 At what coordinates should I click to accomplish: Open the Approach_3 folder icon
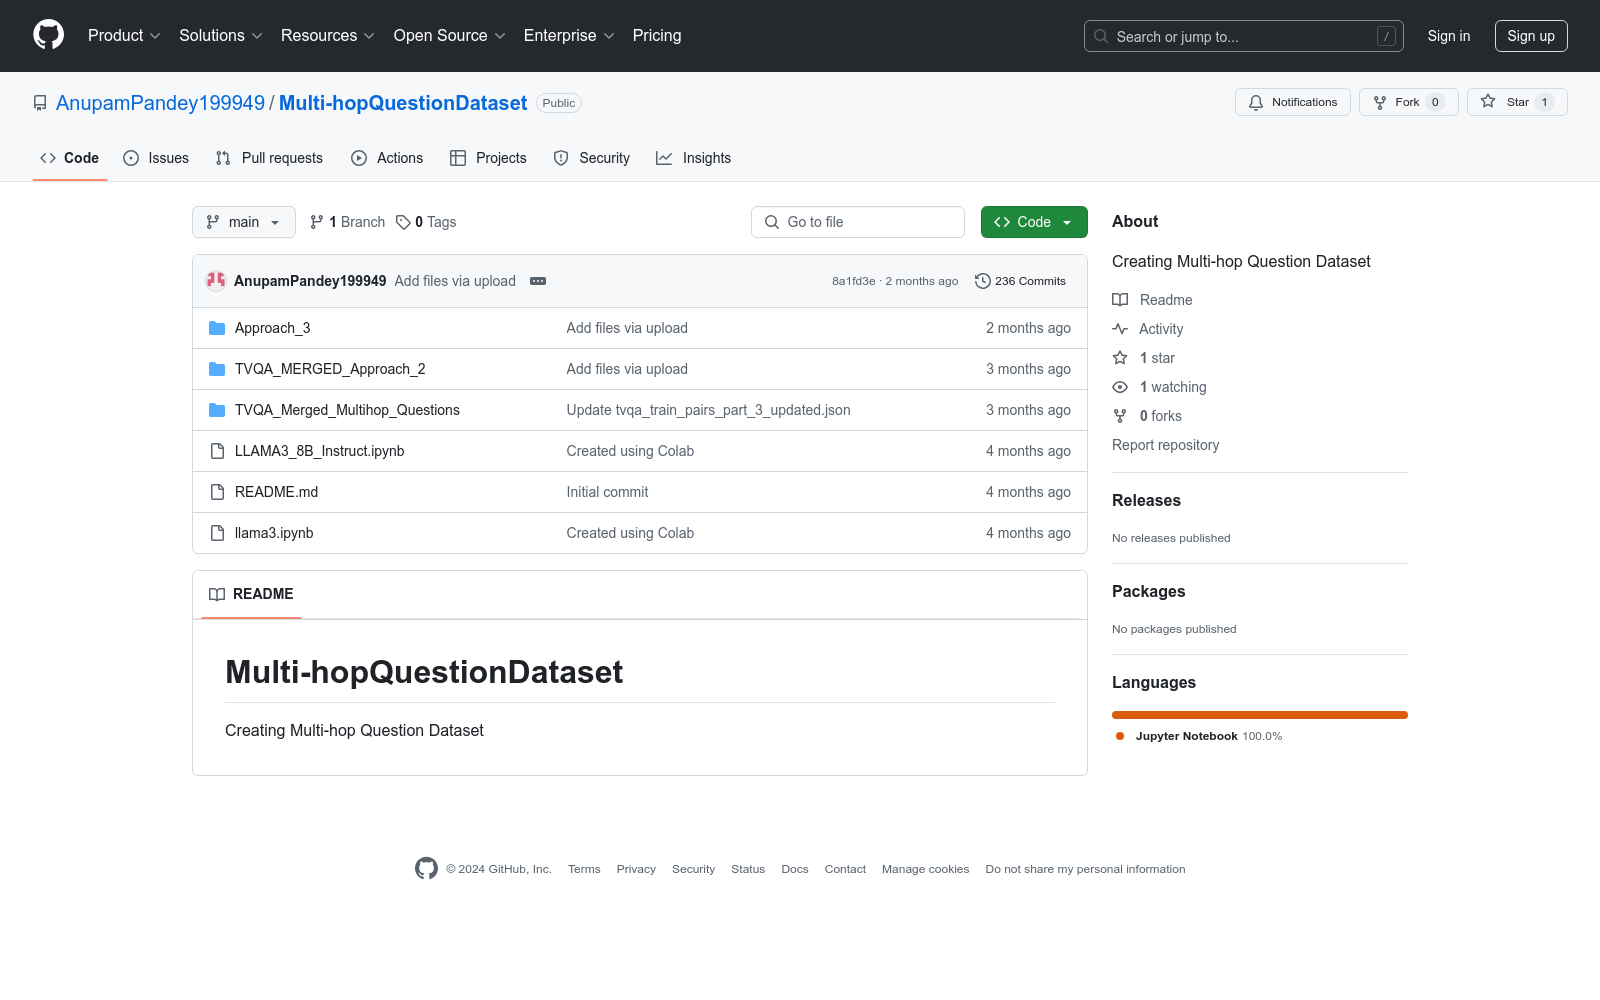pyautogui.click(x=217, y=328)
